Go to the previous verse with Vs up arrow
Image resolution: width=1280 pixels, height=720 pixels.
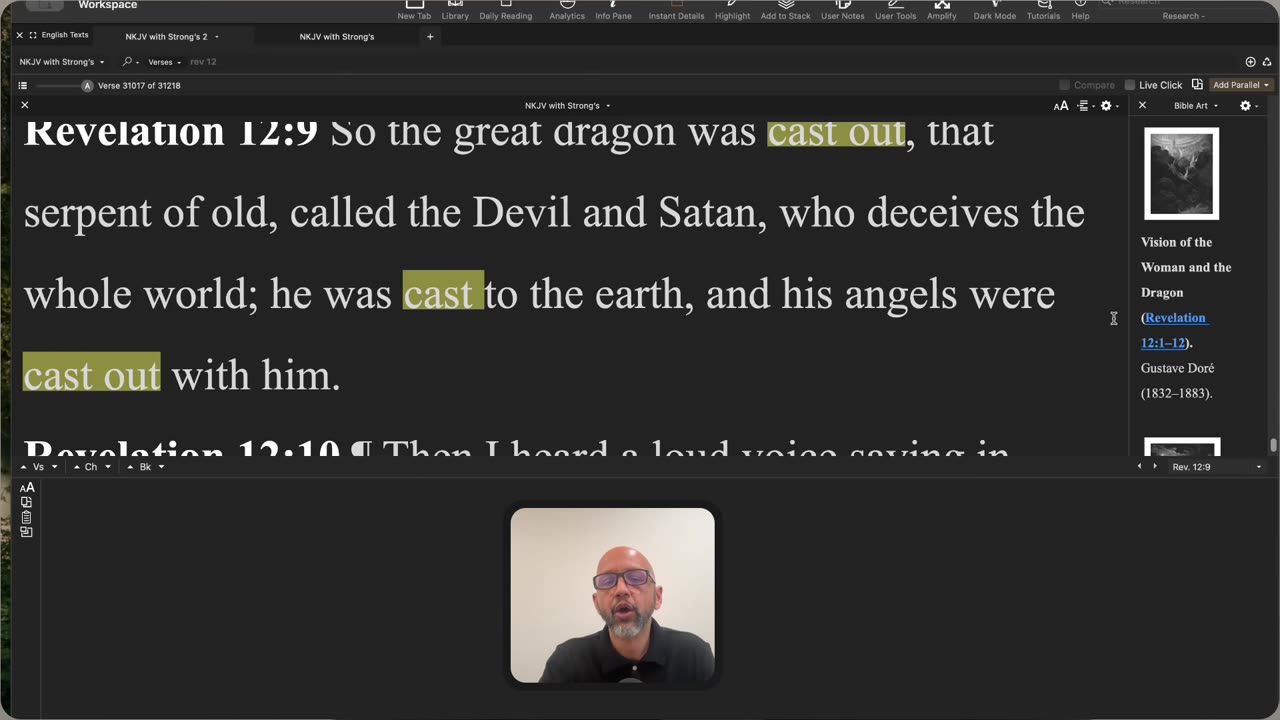25,467
